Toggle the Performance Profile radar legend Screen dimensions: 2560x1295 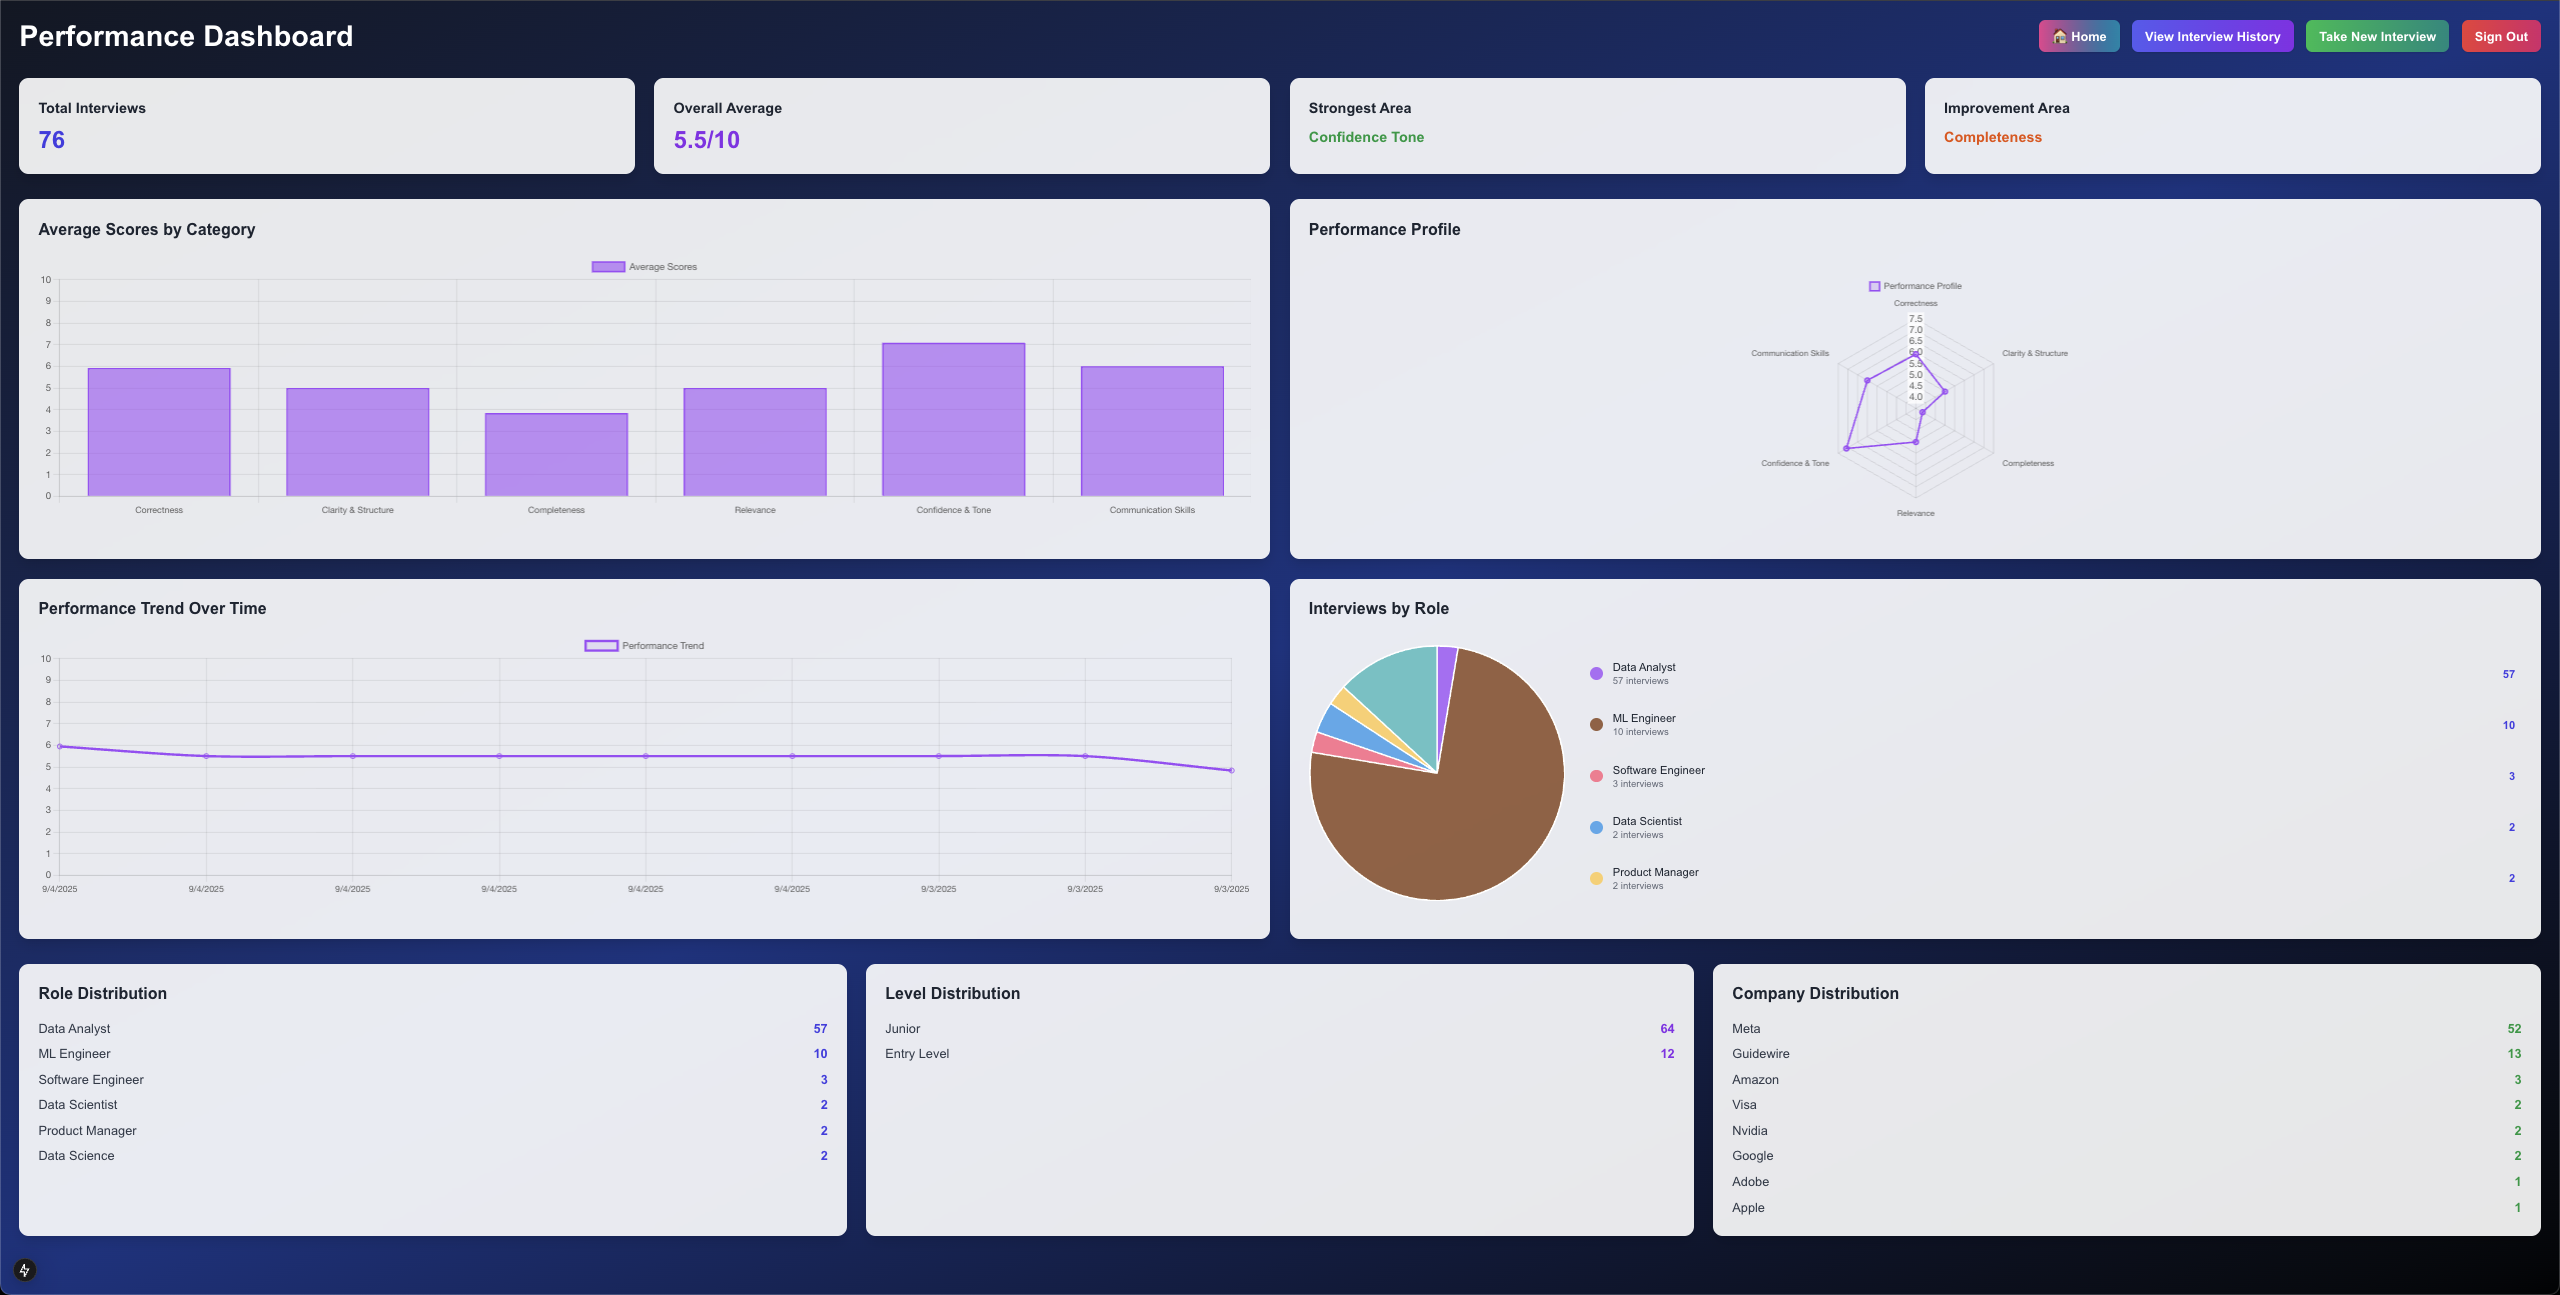1914,286
